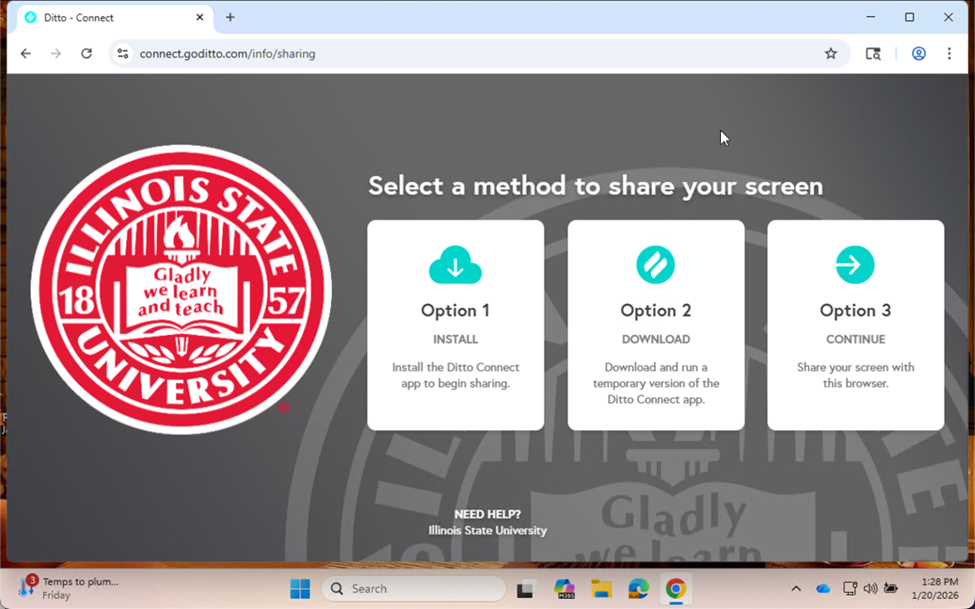975x609 pixels.
Task: Click the INSTALL label
Action: point(455,339)
